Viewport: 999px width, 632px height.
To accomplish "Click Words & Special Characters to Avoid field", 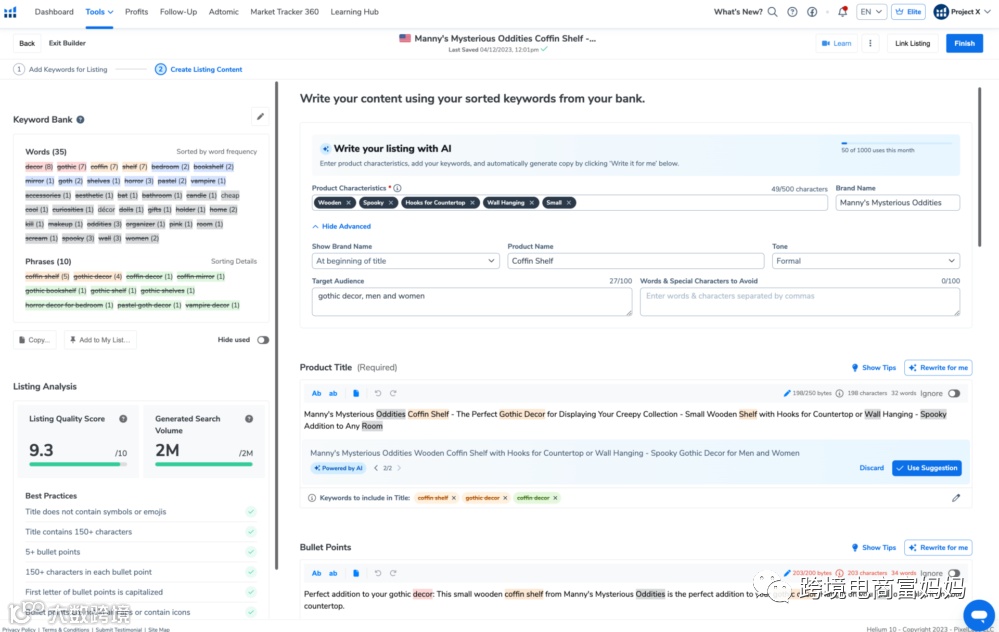I will 800,301.
